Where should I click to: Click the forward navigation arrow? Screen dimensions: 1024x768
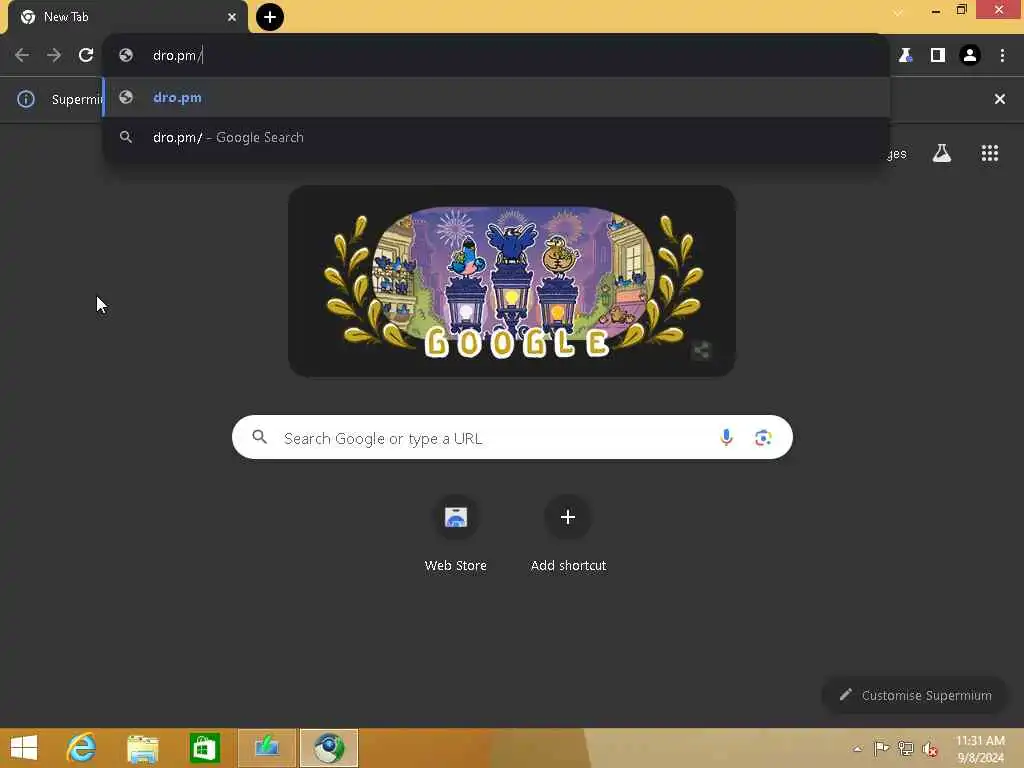coord(54,56)
